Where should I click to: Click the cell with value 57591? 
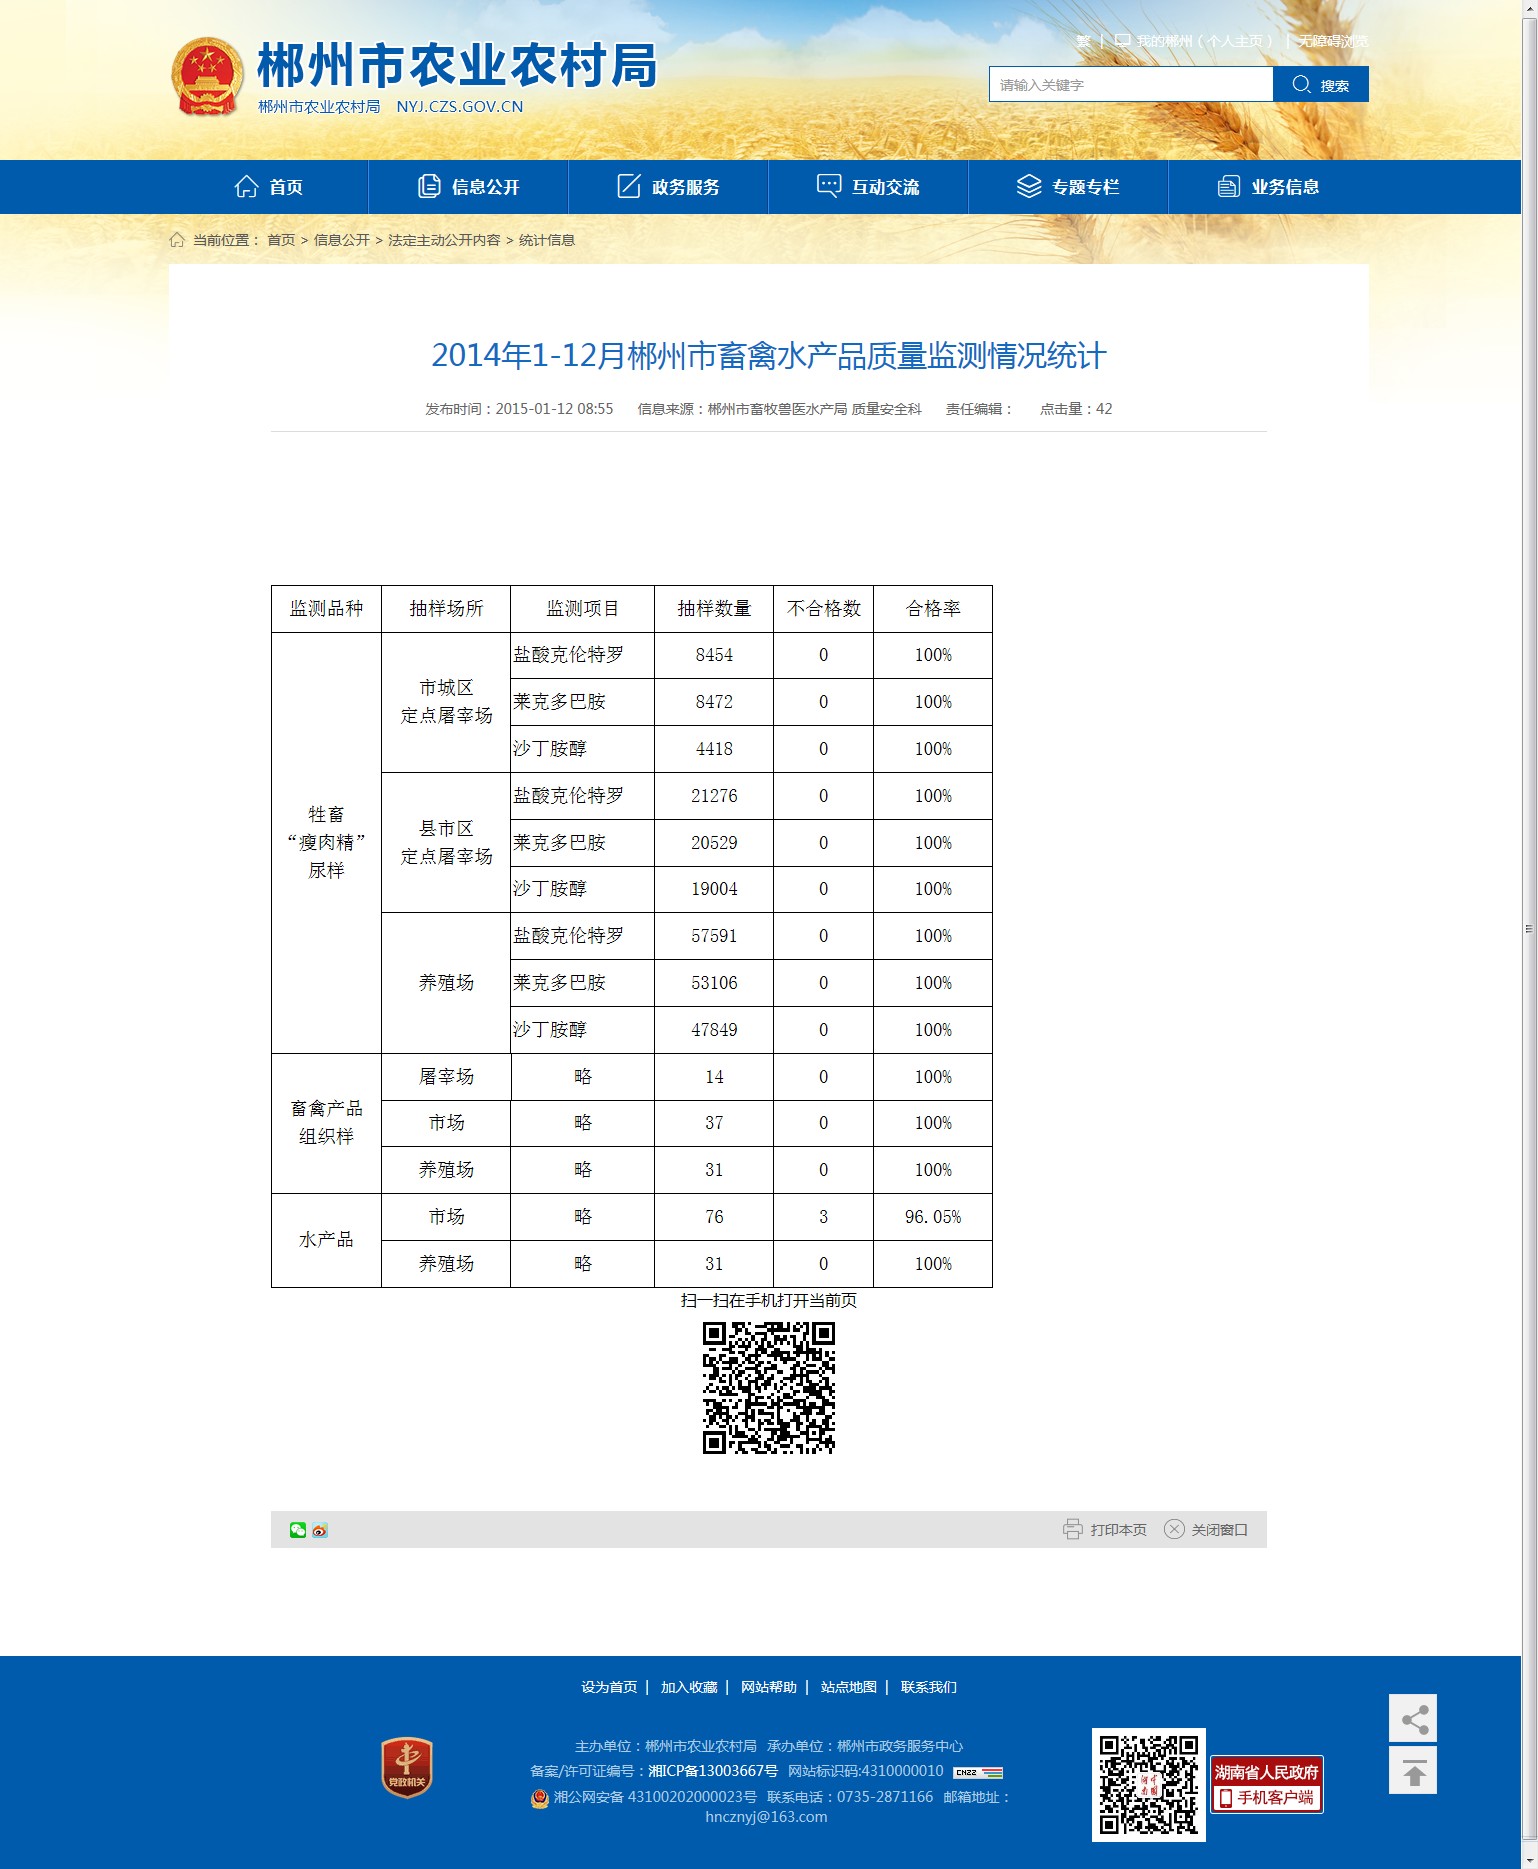[x=714, y=936]
